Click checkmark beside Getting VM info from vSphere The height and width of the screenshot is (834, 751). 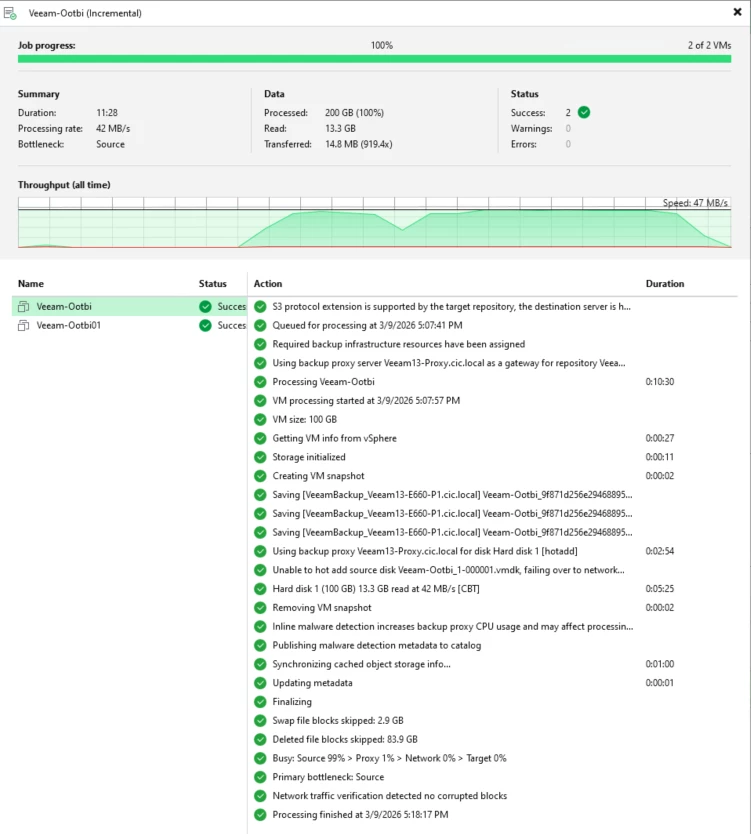(x=260, y=438)
